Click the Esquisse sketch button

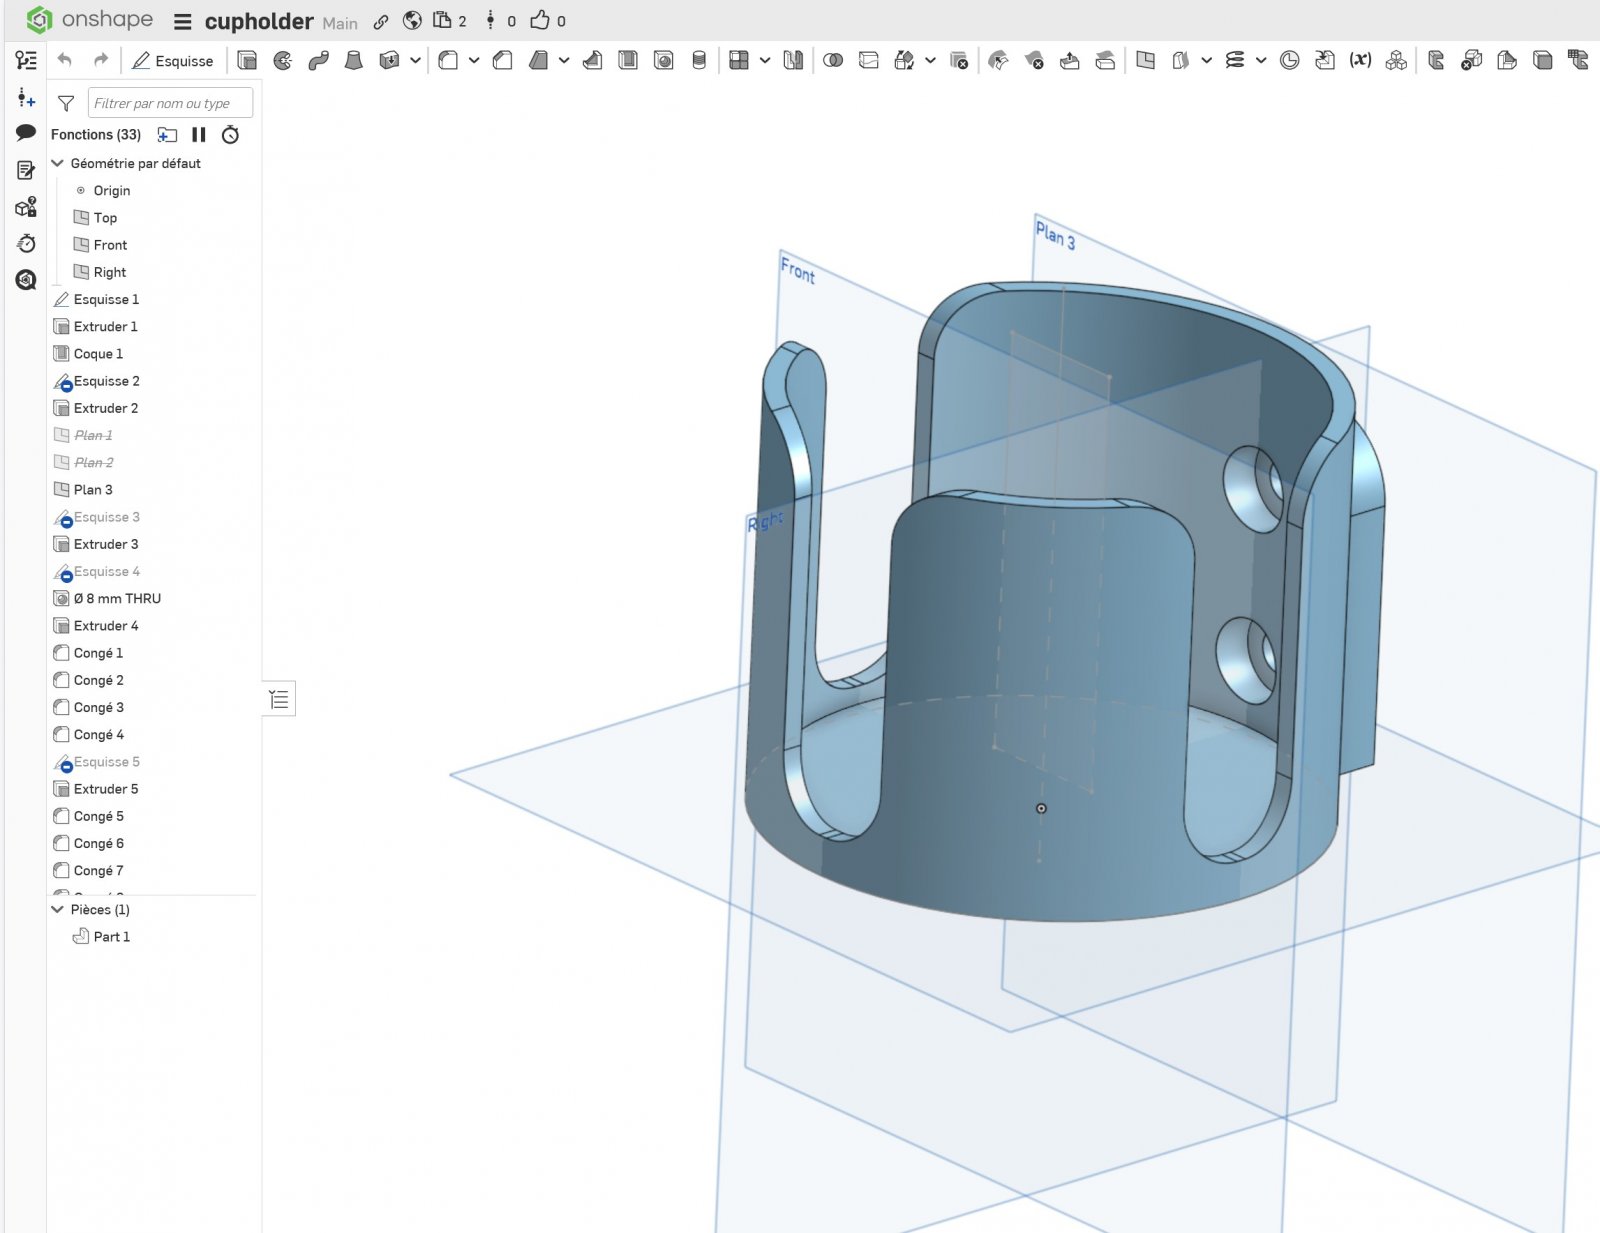pos(173,61)
